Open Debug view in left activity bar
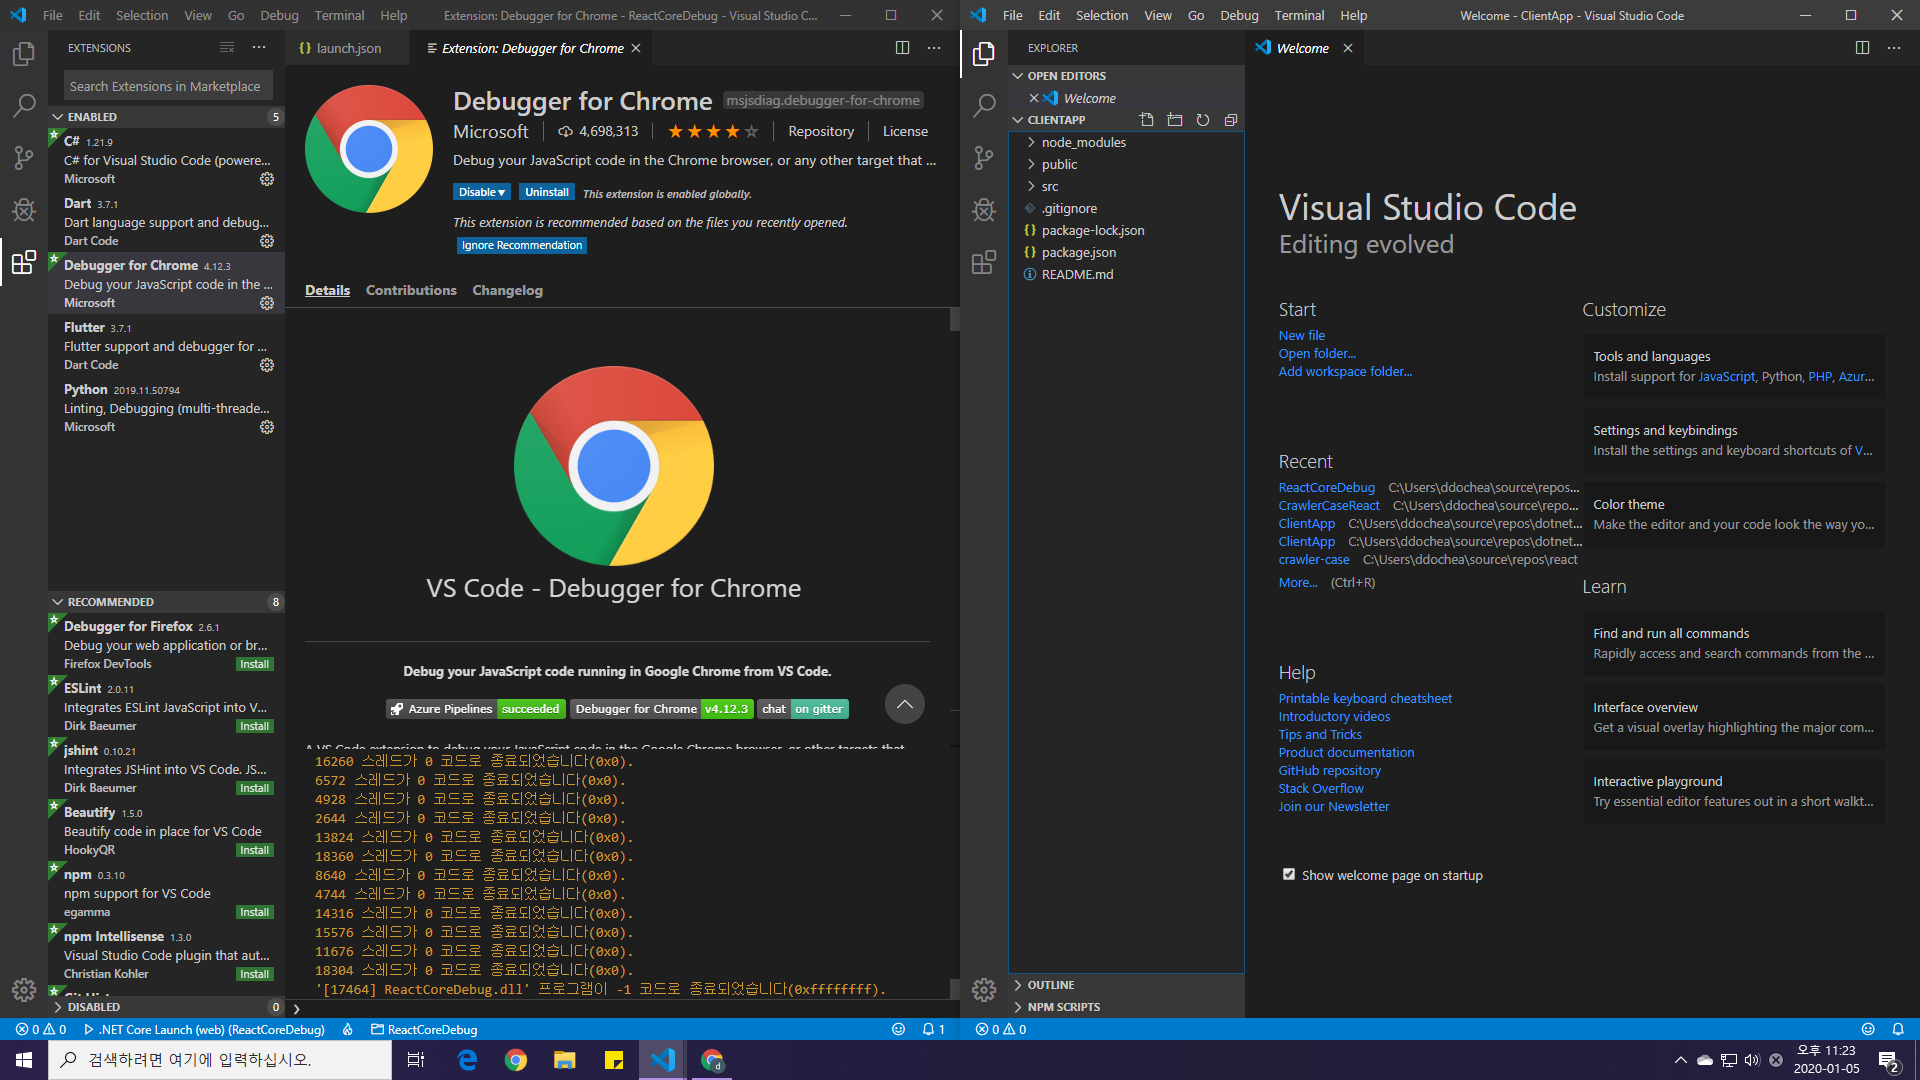 tap(24, 210)
